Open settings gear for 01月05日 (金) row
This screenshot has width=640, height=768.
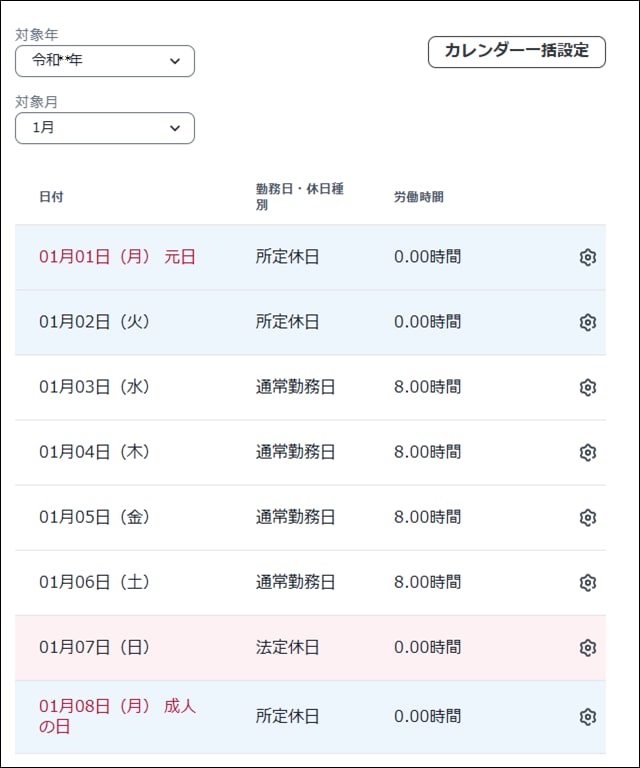pyautogui.click(x=587, y=518)
